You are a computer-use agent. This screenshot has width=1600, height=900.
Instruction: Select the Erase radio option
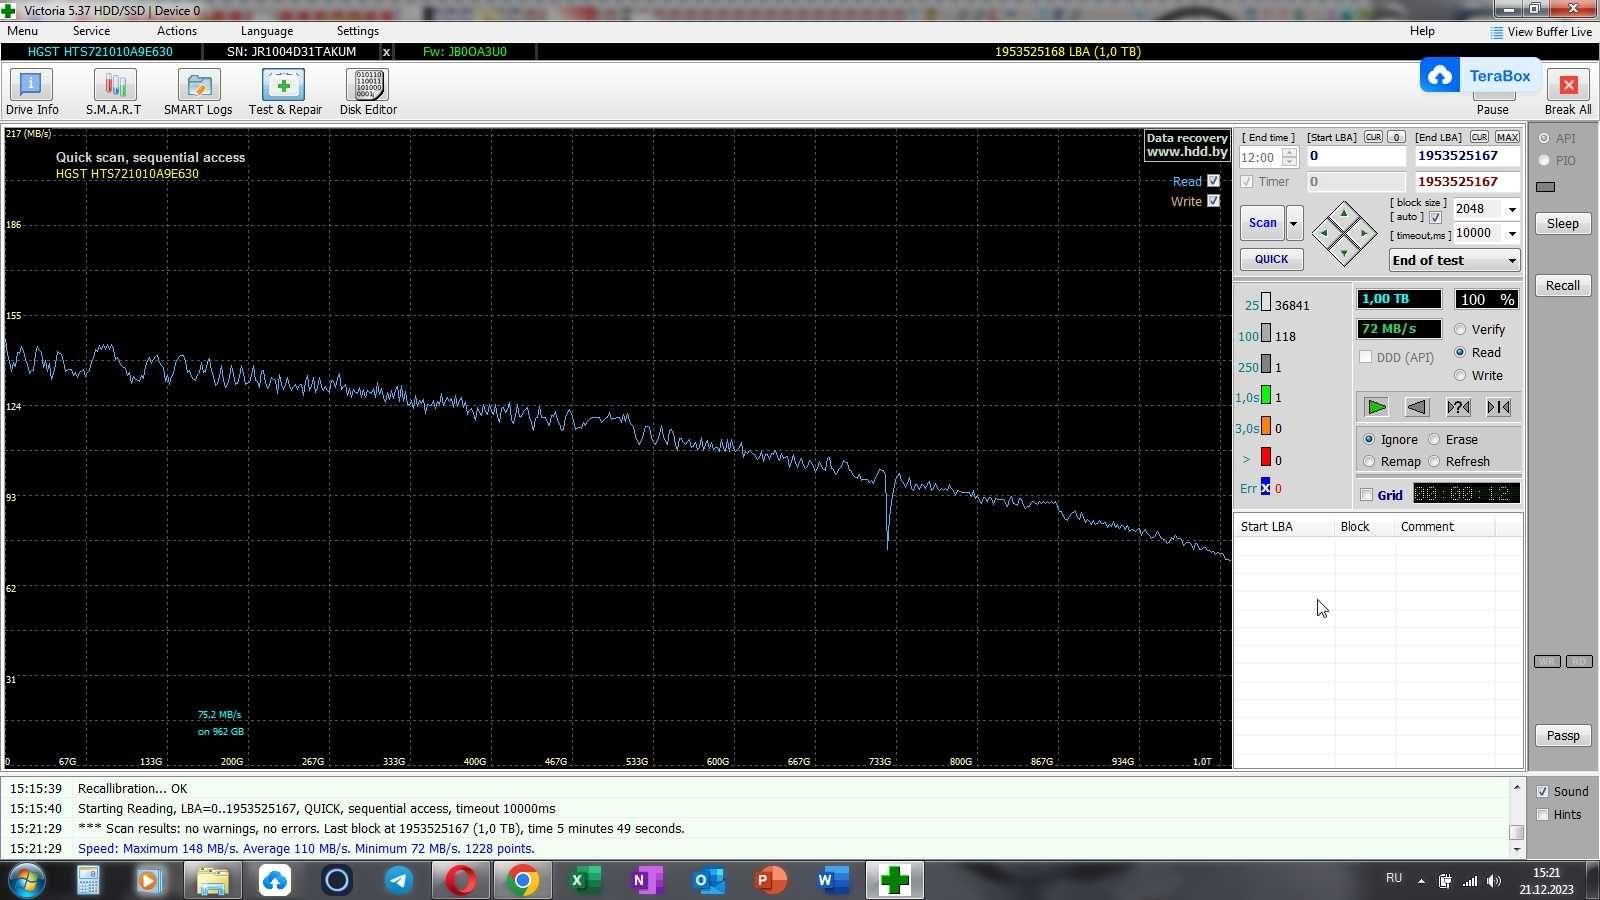point(1434,439)
